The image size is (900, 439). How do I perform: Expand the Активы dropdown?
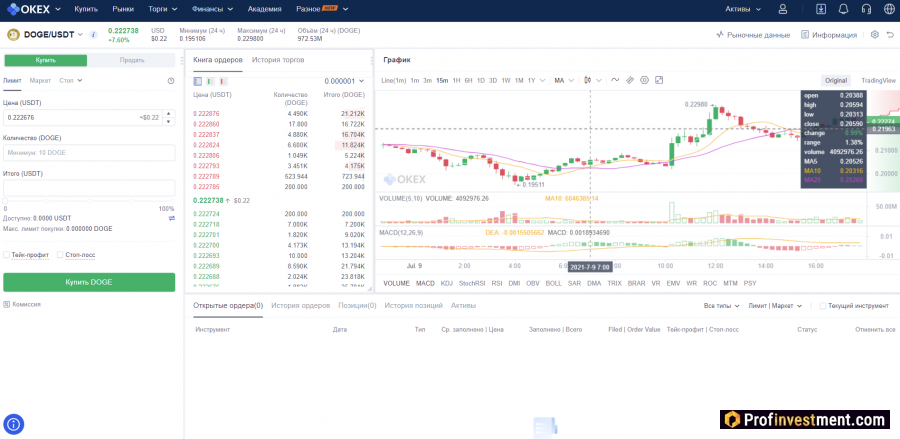point(743,9)
